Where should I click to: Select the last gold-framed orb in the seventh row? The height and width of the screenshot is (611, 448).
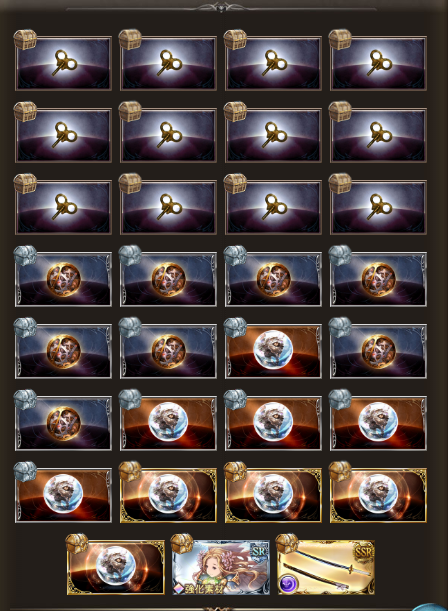coord(378,495)
